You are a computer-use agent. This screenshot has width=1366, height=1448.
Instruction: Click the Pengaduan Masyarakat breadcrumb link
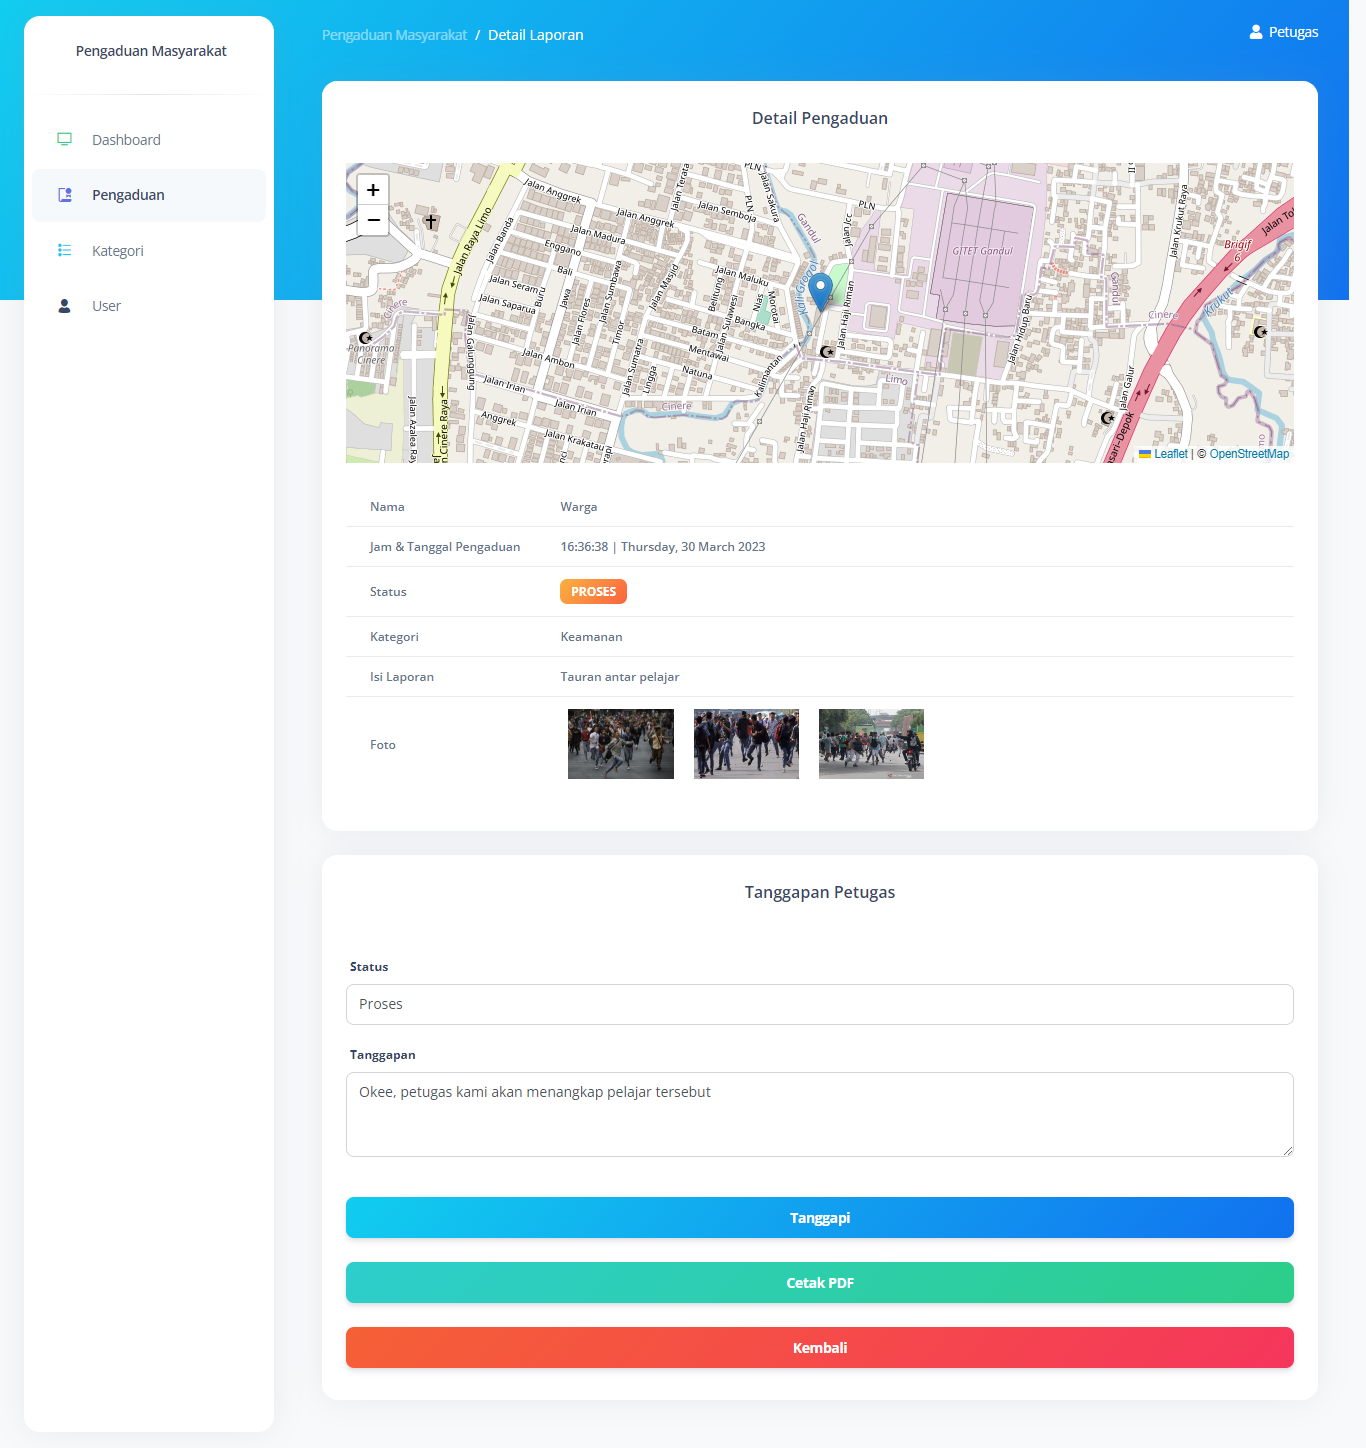(x=394, y=35)
